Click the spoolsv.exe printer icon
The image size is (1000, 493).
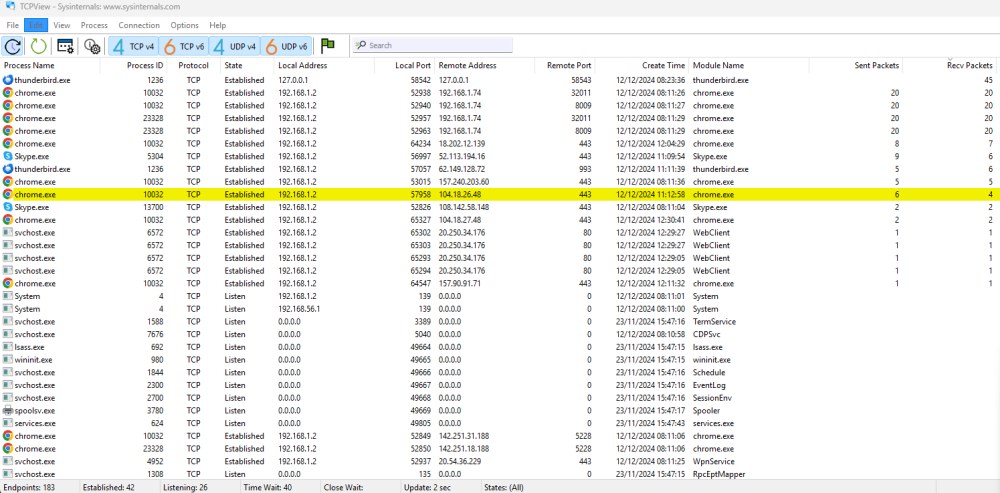click(x=8, y=411)
